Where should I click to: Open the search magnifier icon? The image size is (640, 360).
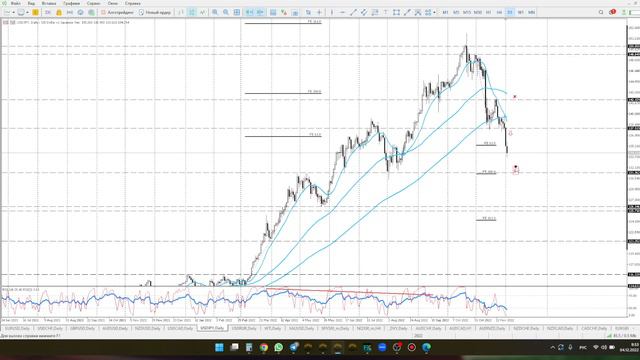[601, 12]
